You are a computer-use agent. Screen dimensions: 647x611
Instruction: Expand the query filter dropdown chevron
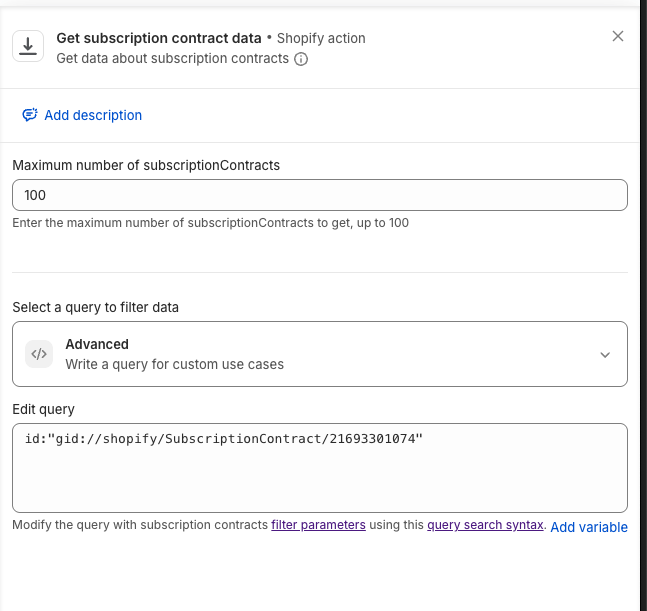pyautogui.click(x=605, y=355)
